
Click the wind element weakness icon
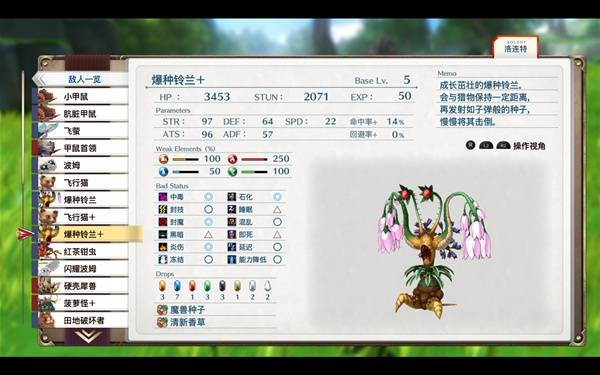coord(232,171)
